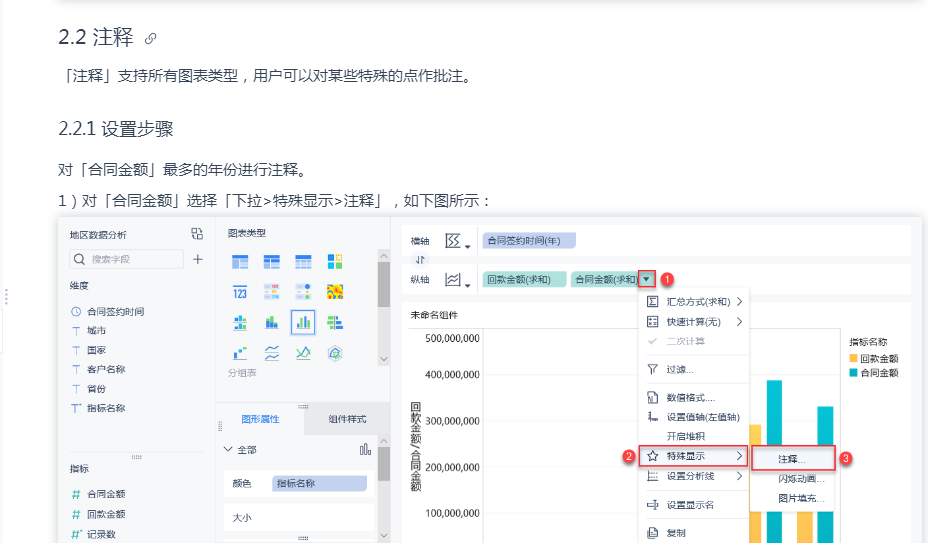Click the # icon beside 记录数
Image resolution: width=928 pixels, height=543 pixels.
tap(76, 534)
